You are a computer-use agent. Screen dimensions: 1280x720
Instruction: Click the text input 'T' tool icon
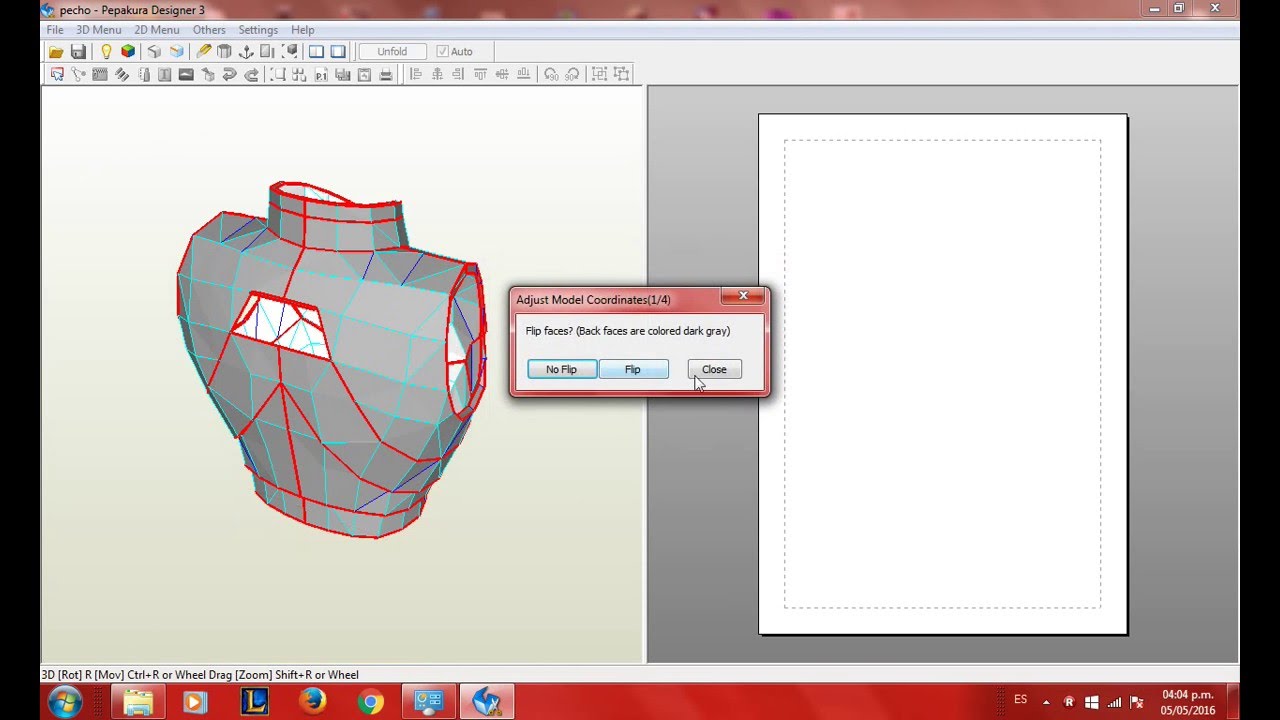tap(164, 74)
